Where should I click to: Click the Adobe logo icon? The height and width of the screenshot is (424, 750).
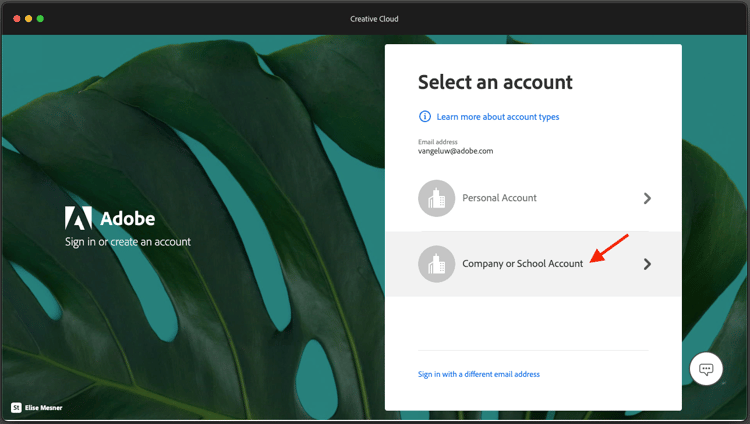coord(78,218)
